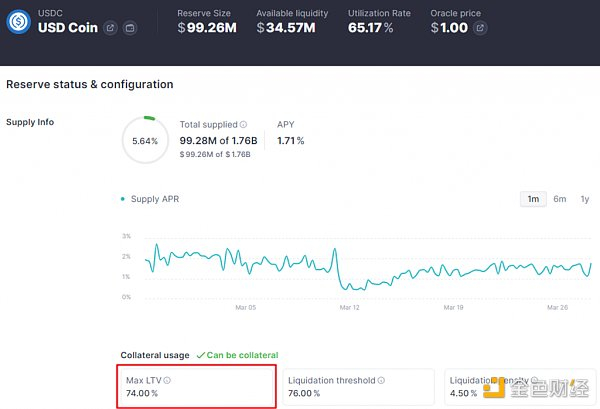Click the add-to-wallet icon beside USD Coin
This screenshot has height=409, width=600.
pos(130,28)
